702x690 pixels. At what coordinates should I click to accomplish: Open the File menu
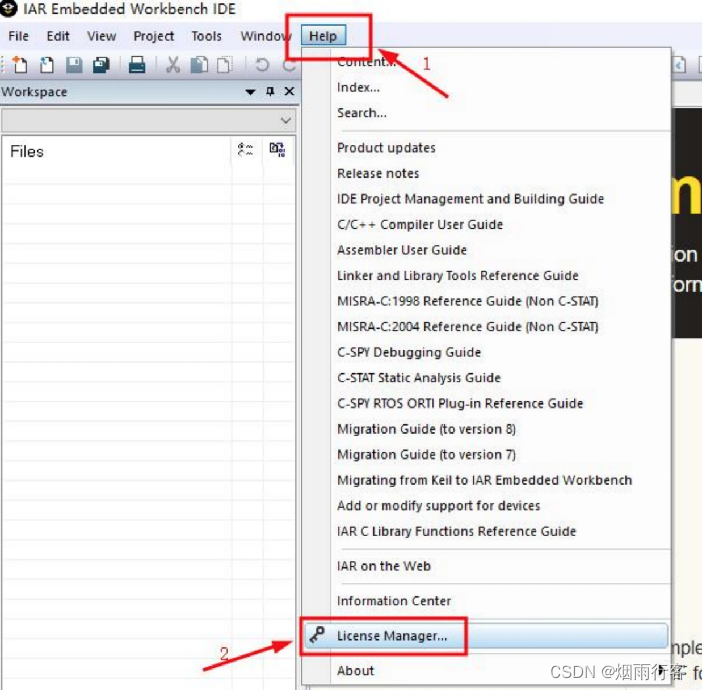18,36
